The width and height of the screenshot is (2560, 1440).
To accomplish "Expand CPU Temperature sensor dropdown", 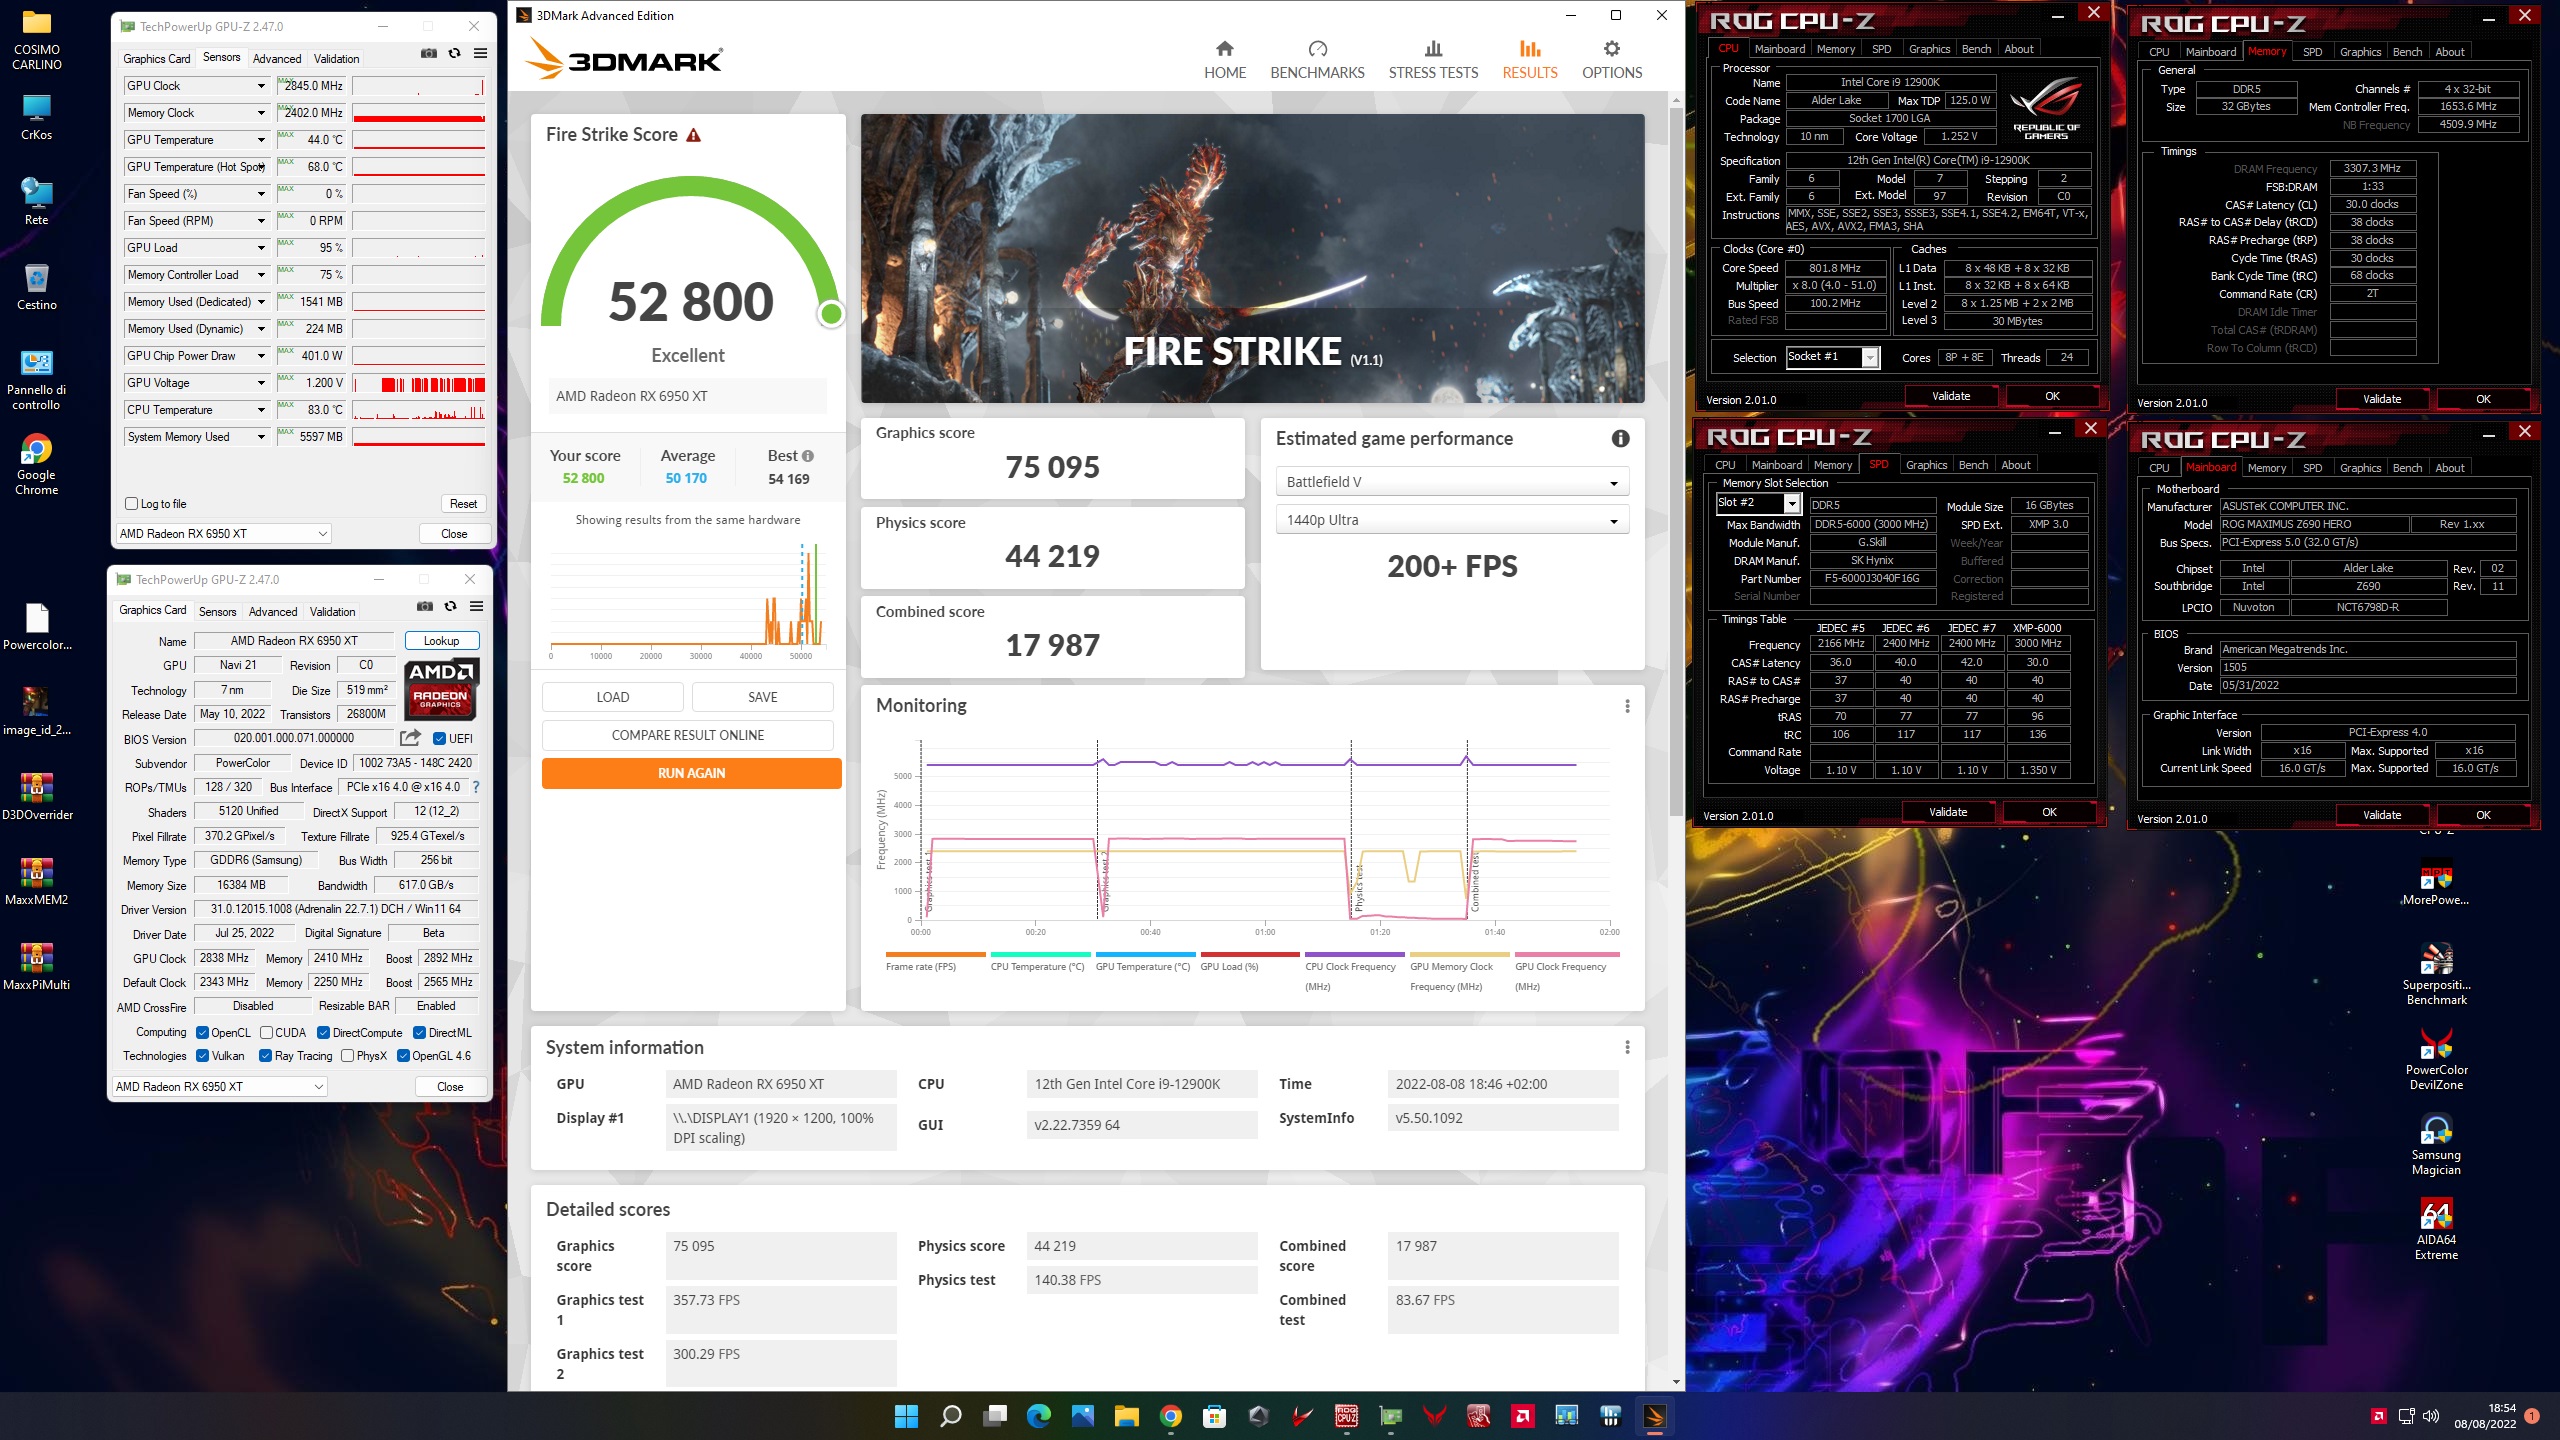I will pyautogui.click(x=261, y=410).
